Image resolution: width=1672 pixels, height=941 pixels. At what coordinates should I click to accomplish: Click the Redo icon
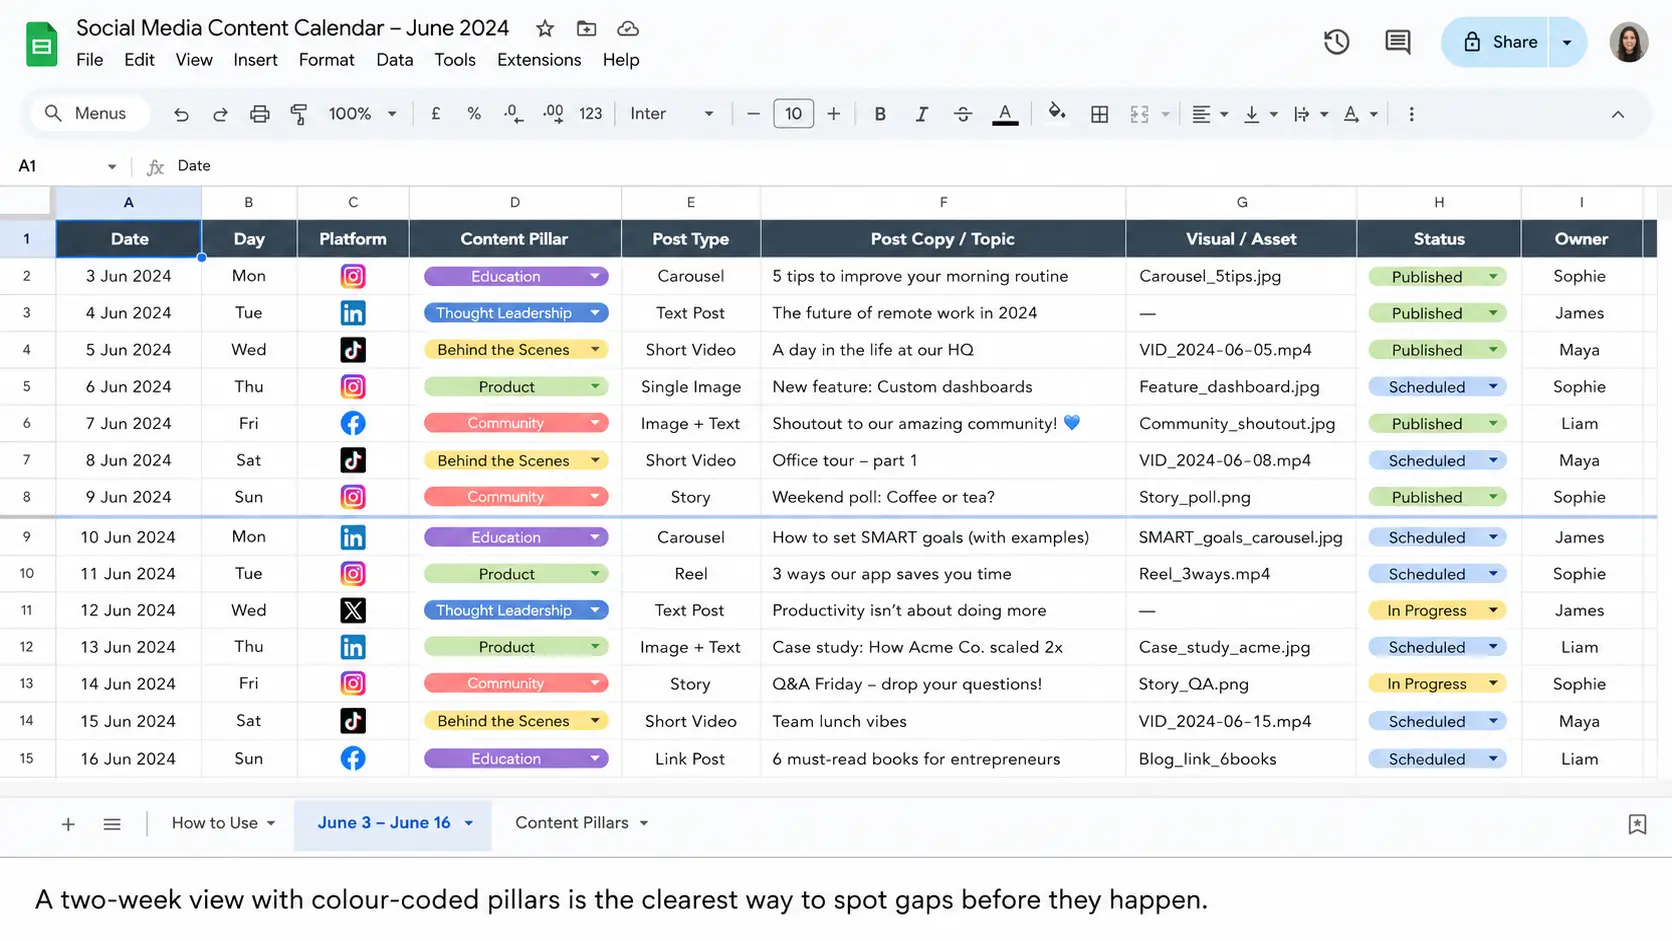tap(220, 114)
